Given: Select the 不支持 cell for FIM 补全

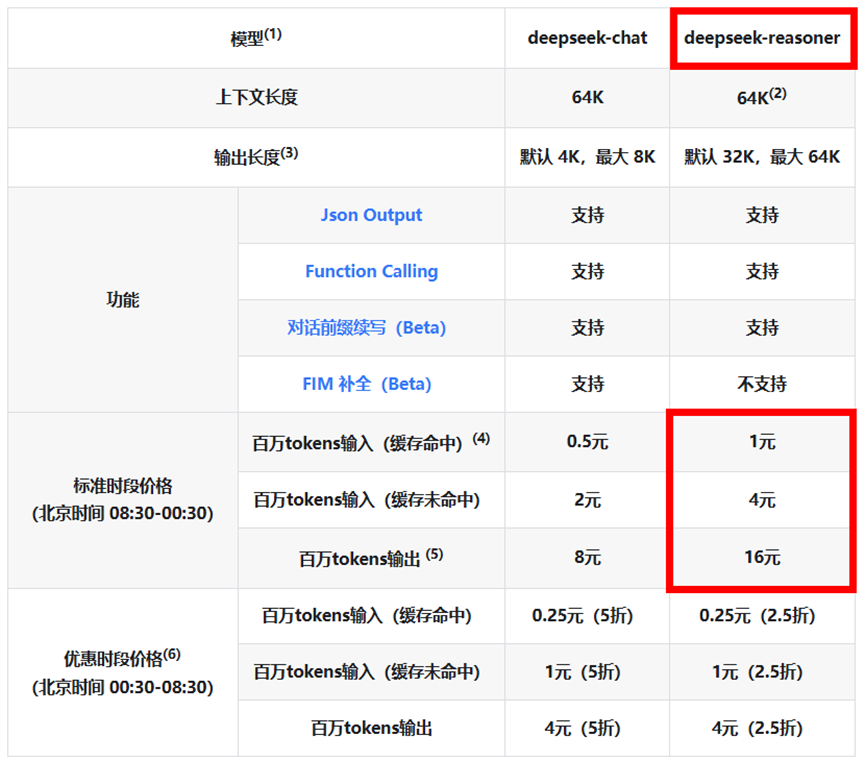Looking at the screenshot, I should [x=762, y=384].
